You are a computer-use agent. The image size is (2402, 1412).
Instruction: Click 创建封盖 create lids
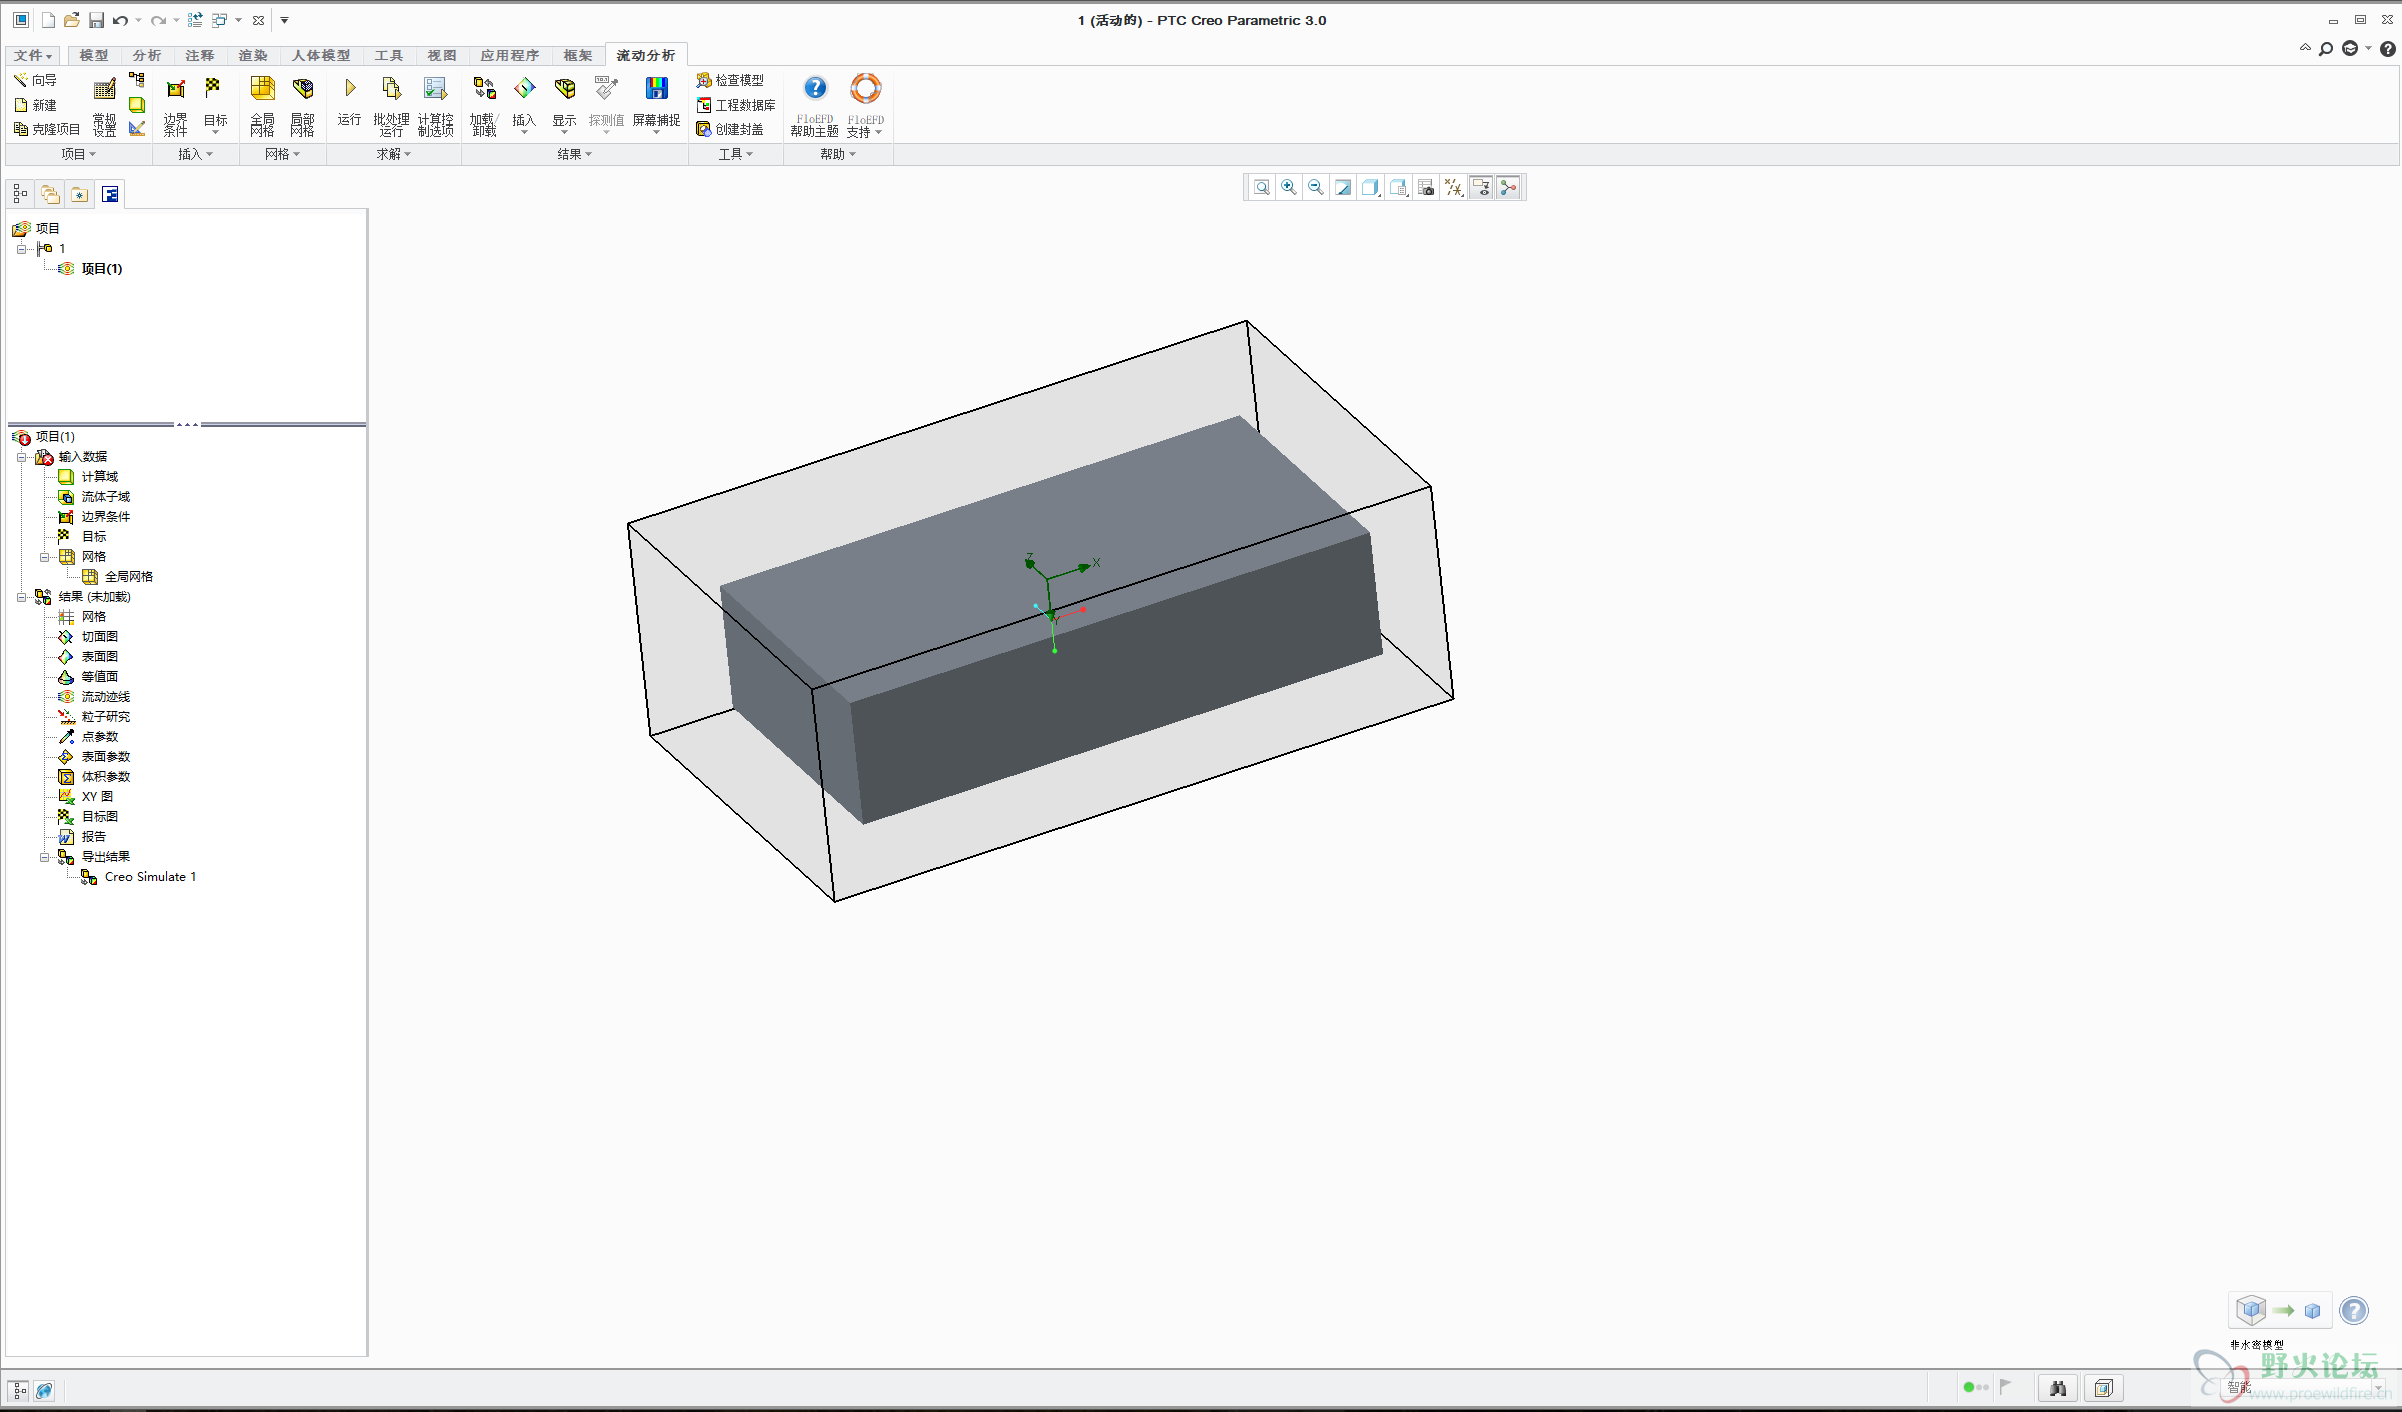pos(730,129)
